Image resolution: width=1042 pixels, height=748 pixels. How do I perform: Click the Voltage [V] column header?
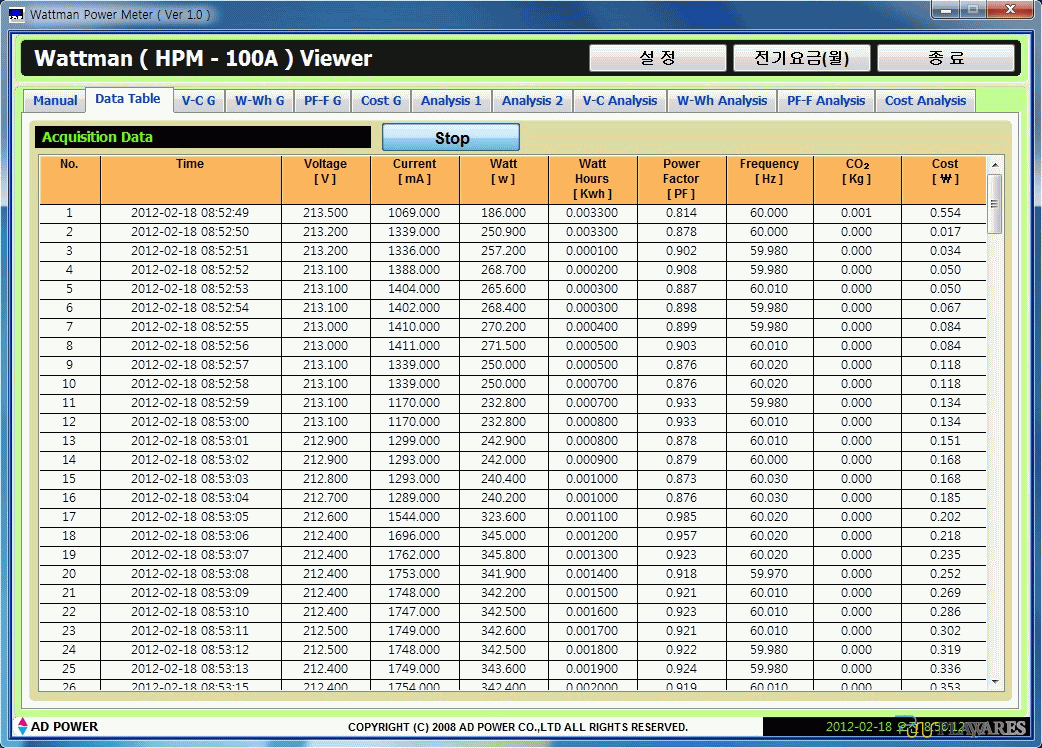[326, 179]
